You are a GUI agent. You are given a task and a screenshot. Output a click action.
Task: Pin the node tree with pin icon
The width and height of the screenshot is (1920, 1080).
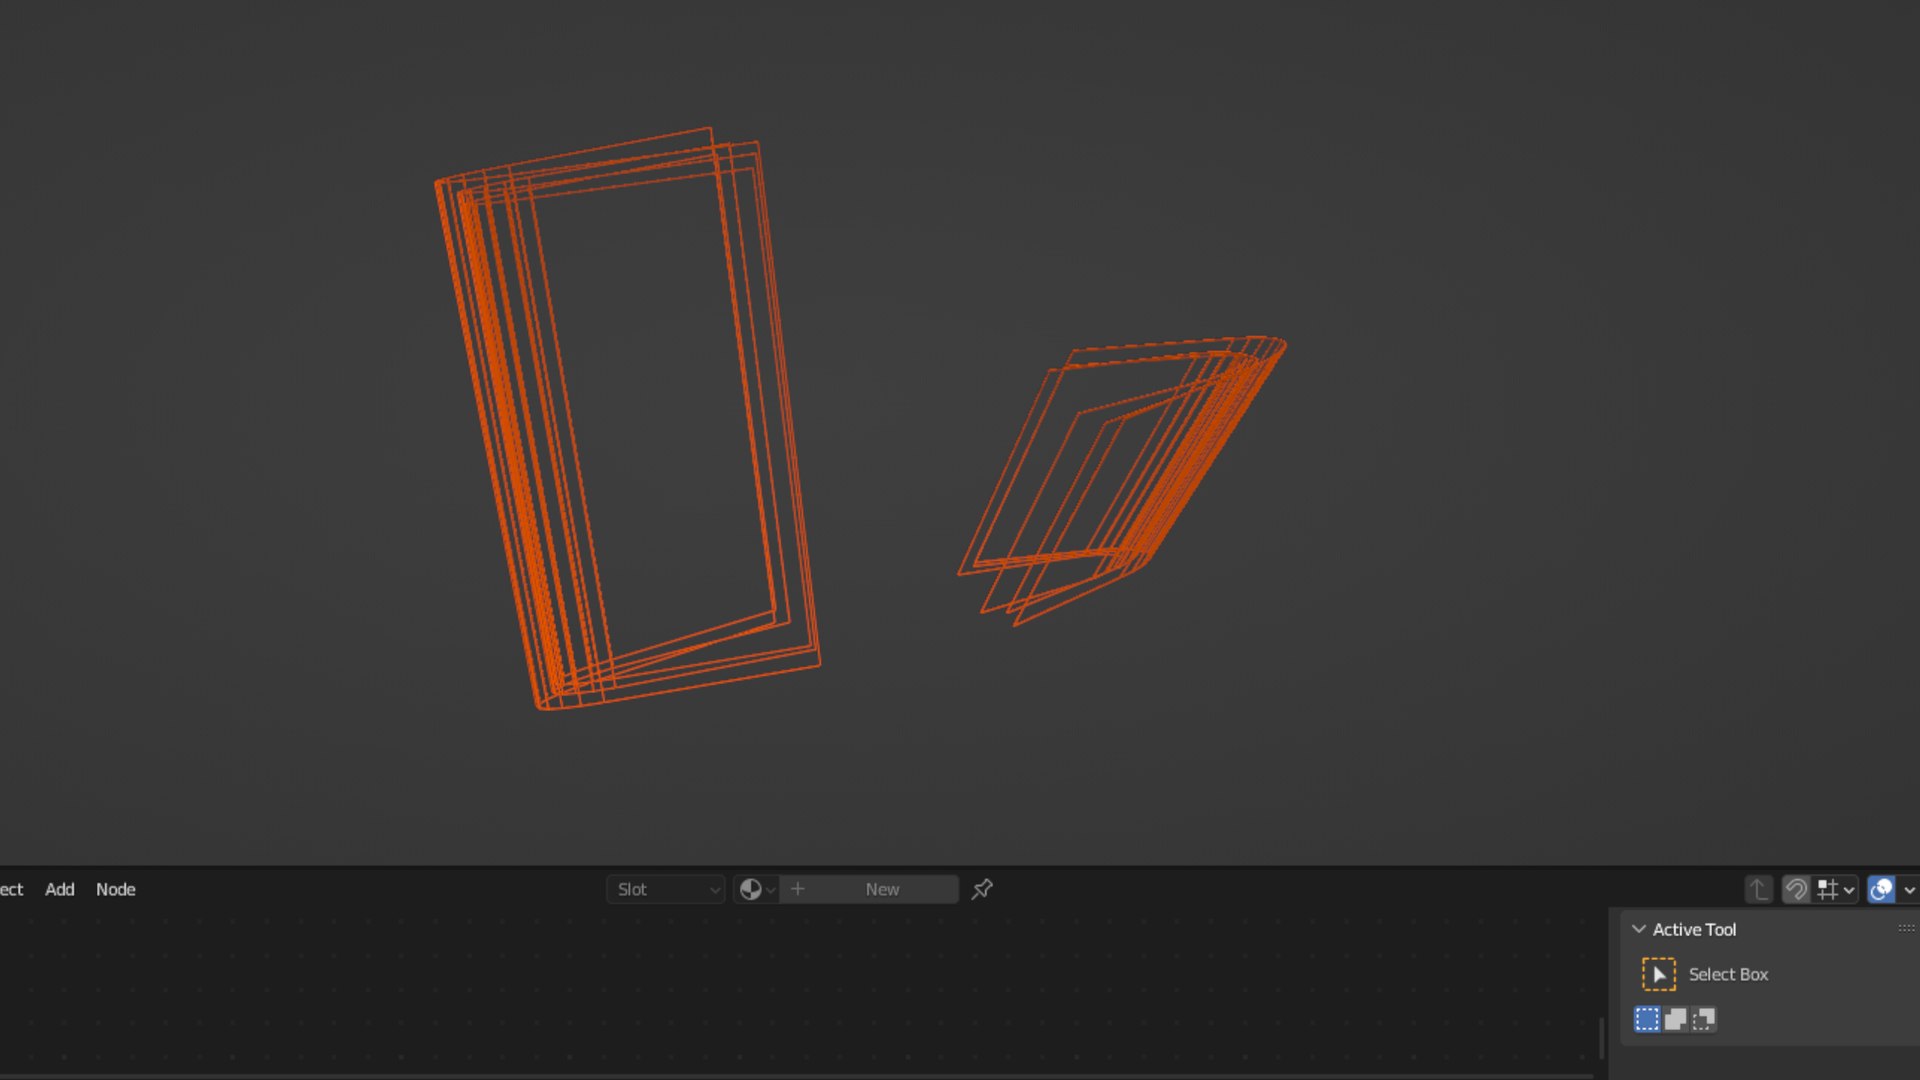click(x=982, y=889)
